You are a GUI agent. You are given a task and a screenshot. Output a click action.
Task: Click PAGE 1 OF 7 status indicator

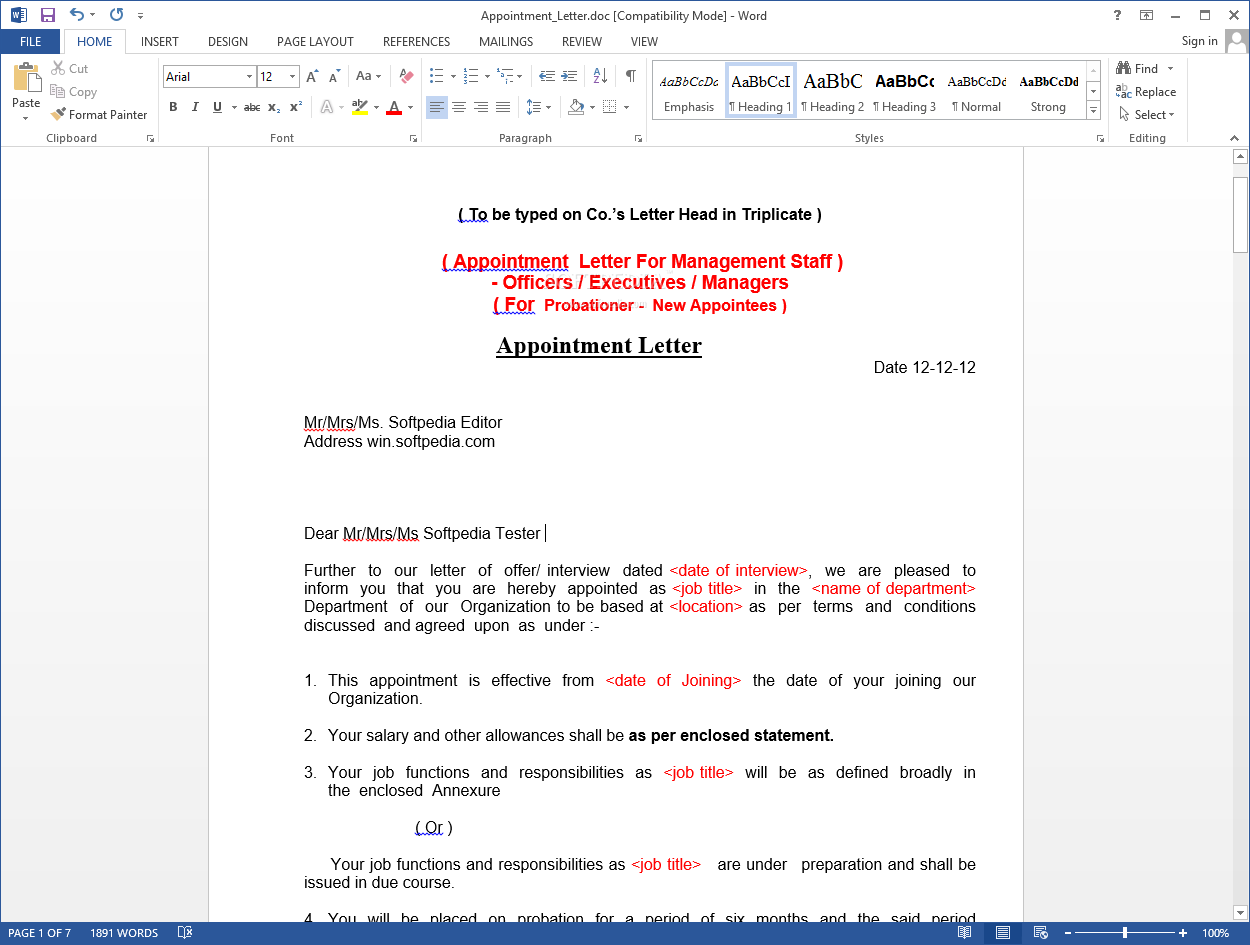pos(40,933)
